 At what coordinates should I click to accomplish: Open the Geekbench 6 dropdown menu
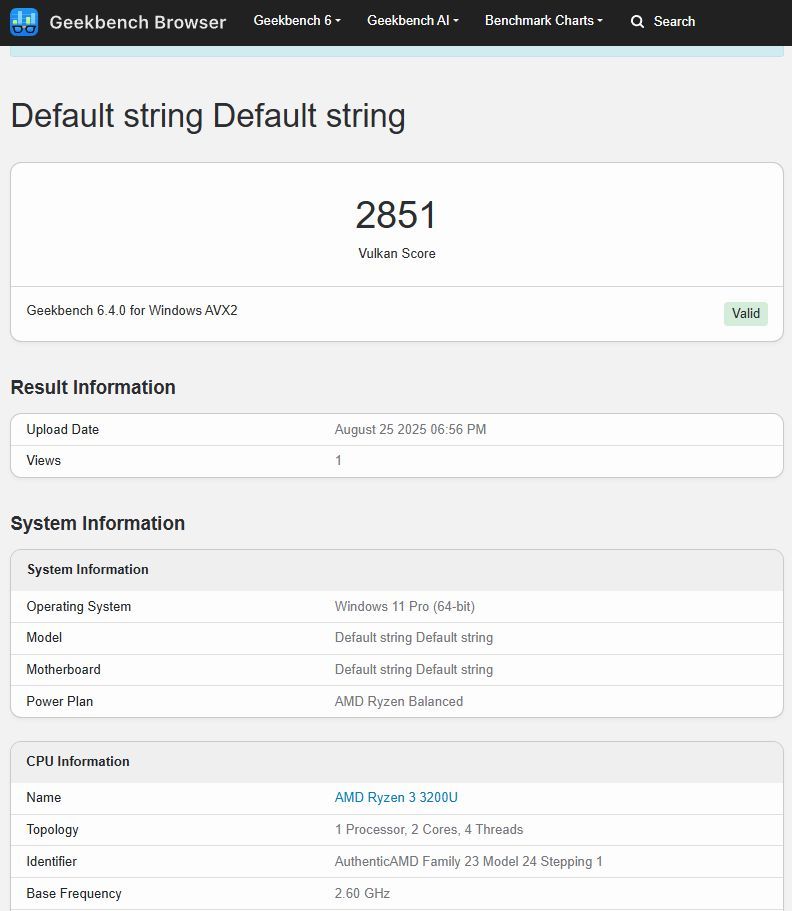pos(297,21)
